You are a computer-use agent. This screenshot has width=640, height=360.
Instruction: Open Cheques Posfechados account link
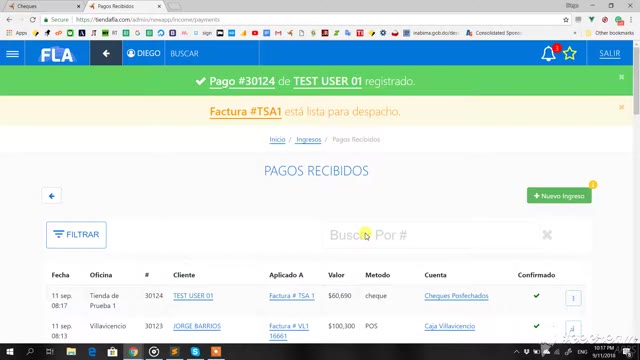(x=456, y=296)
